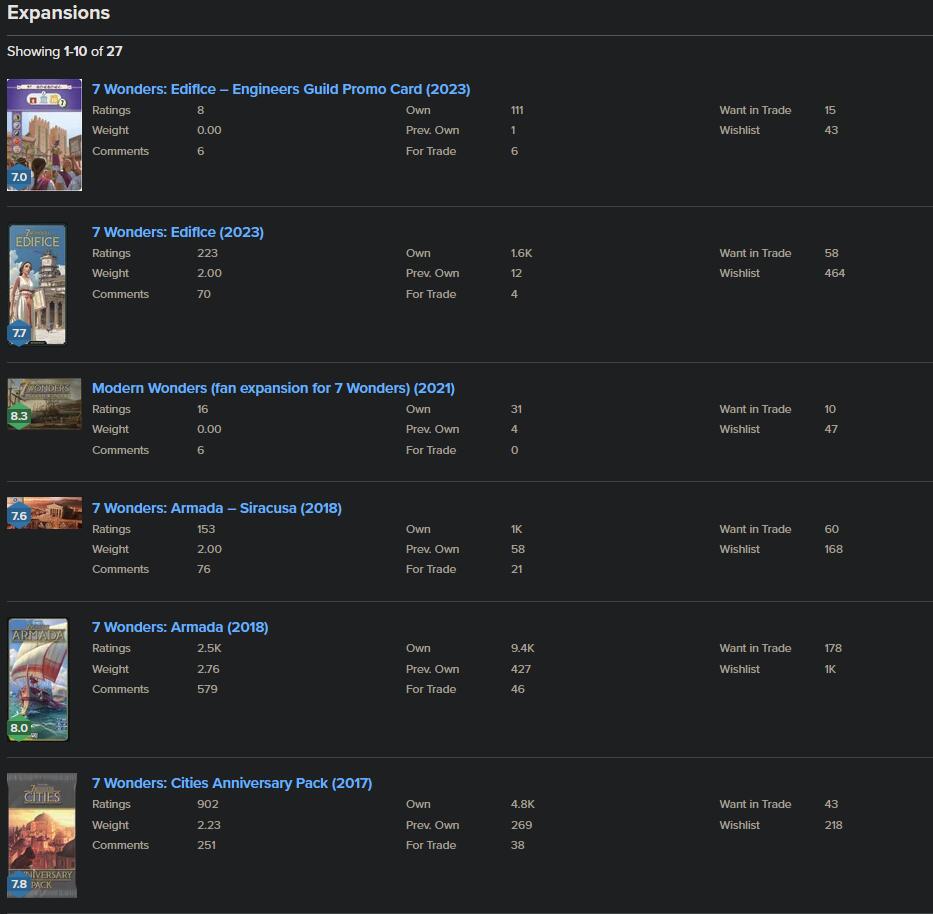Click Prev. Own value 269 for Cities Anniversary

pyautogui.click(x=521, y=825)
